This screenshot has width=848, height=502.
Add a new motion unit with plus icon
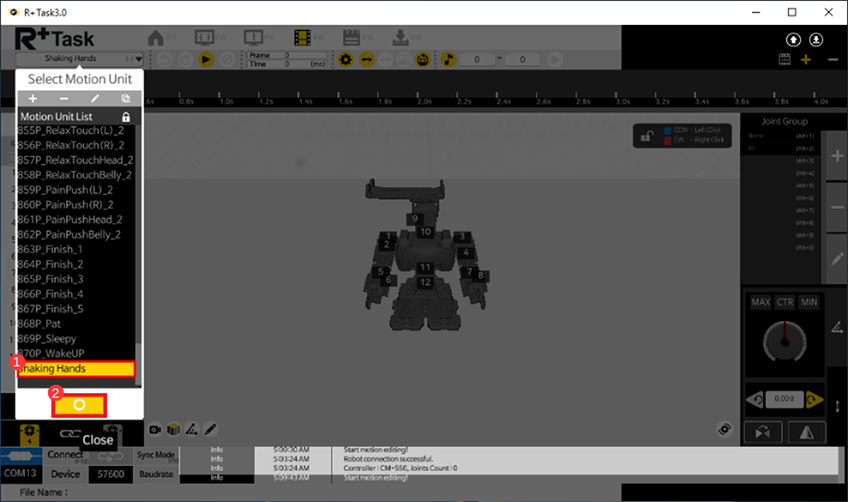coord(33,99)
